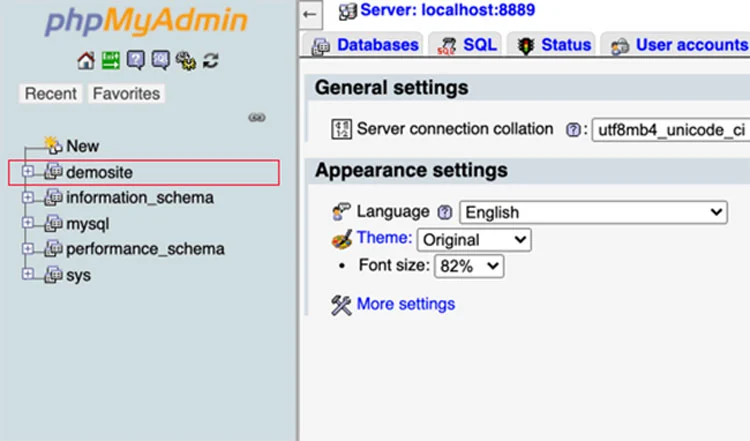Switch to the Databases tab
Screen dimensions: 750x441
(x=362, y=44)
